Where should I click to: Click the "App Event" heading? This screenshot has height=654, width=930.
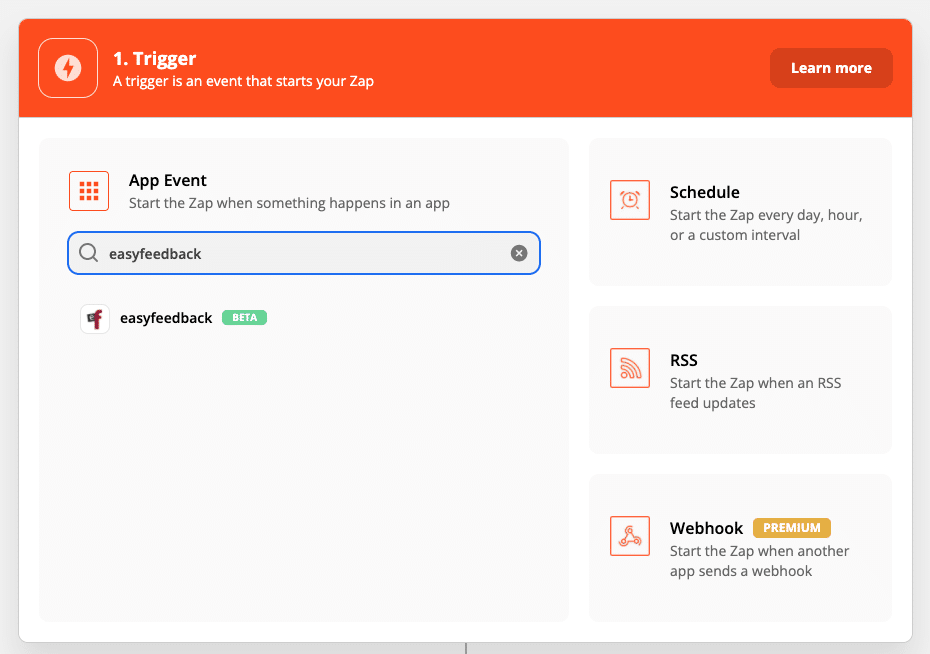click(x=168, y=180)
